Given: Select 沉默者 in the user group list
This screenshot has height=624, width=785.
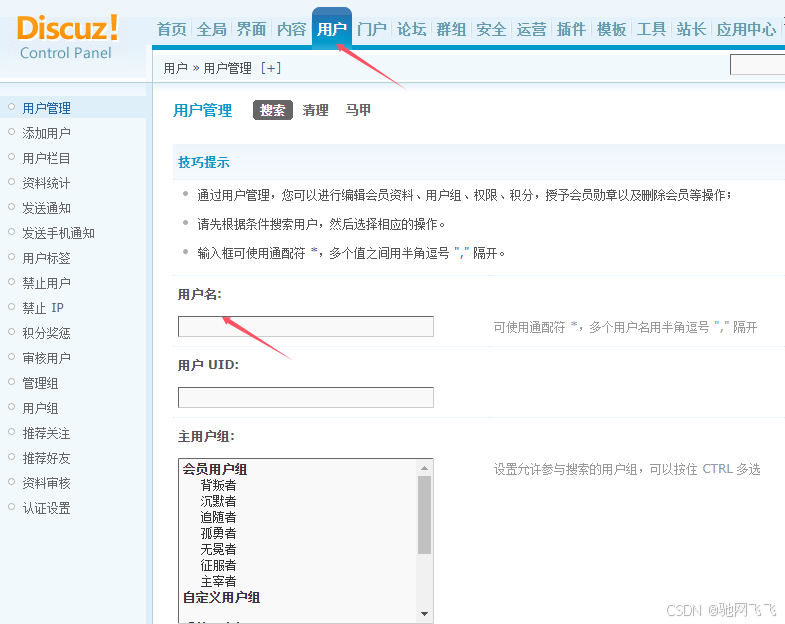Looking at the screenshot, I should pos(218,501).
